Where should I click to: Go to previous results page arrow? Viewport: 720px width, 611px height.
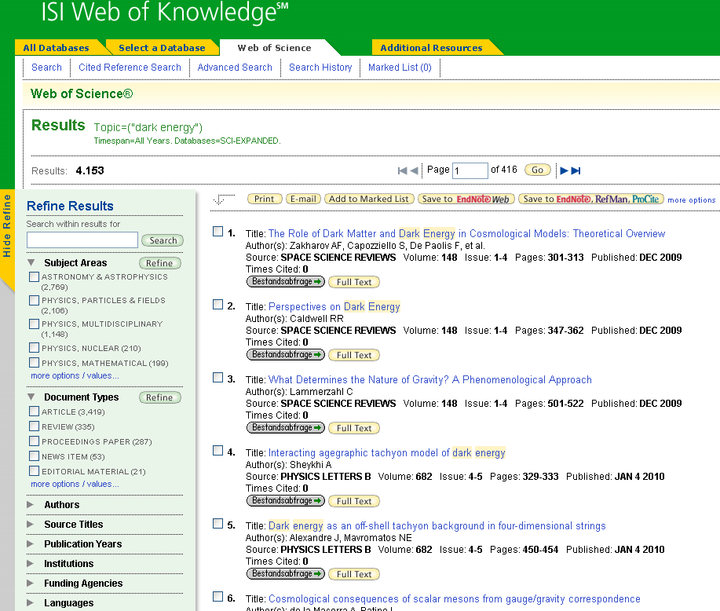[x=414, y=171]
